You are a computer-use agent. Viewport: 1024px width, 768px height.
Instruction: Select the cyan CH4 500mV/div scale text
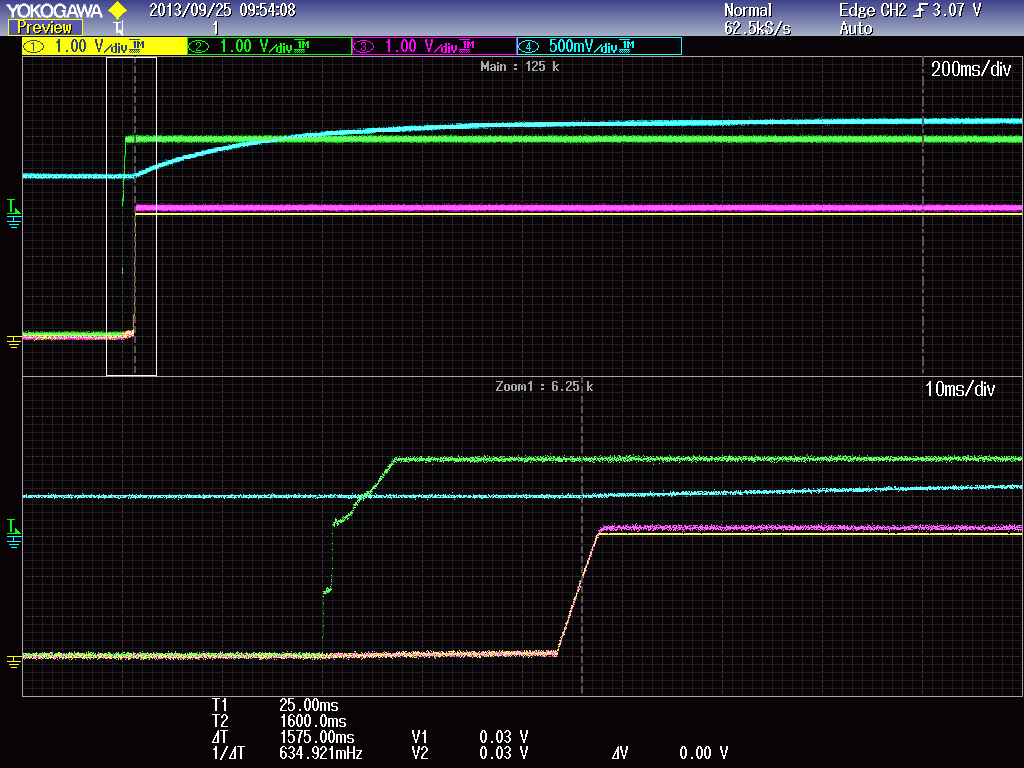tap(583, 46)
